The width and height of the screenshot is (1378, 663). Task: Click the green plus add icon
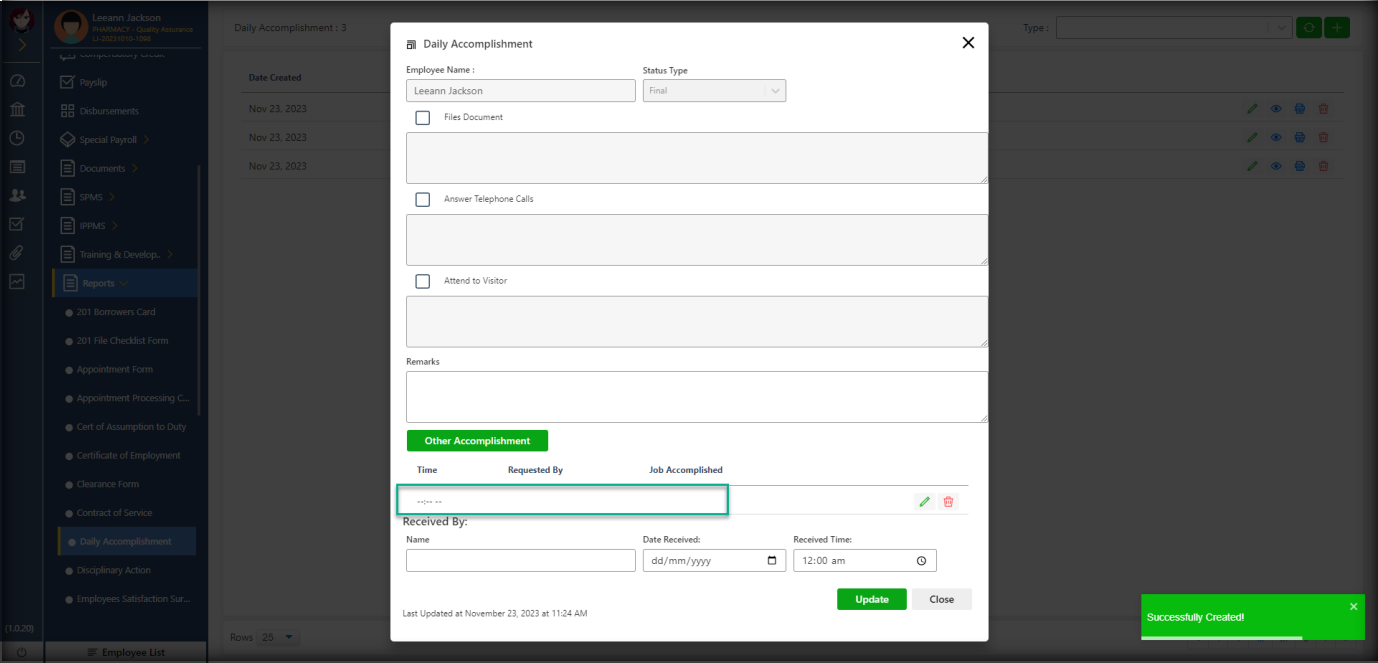[1337, 28]
